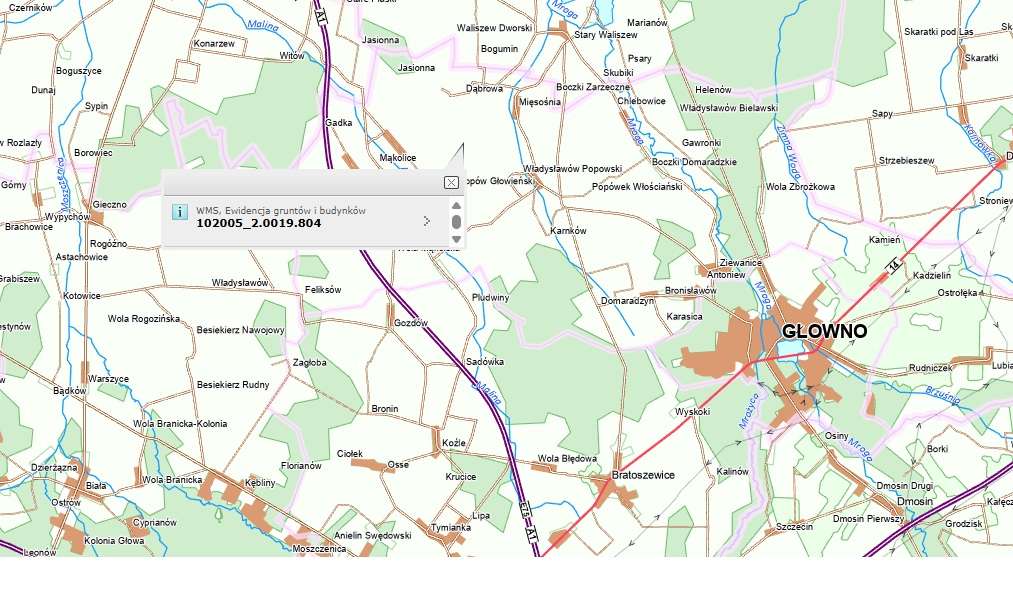Click the Popówek Włościański label
Viewport: 1013px width, 600px height.
tap(637, 187)
